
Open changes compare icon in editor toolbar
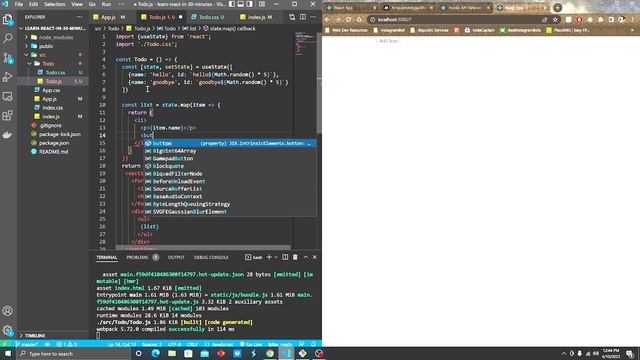click(x=292, y=17)
